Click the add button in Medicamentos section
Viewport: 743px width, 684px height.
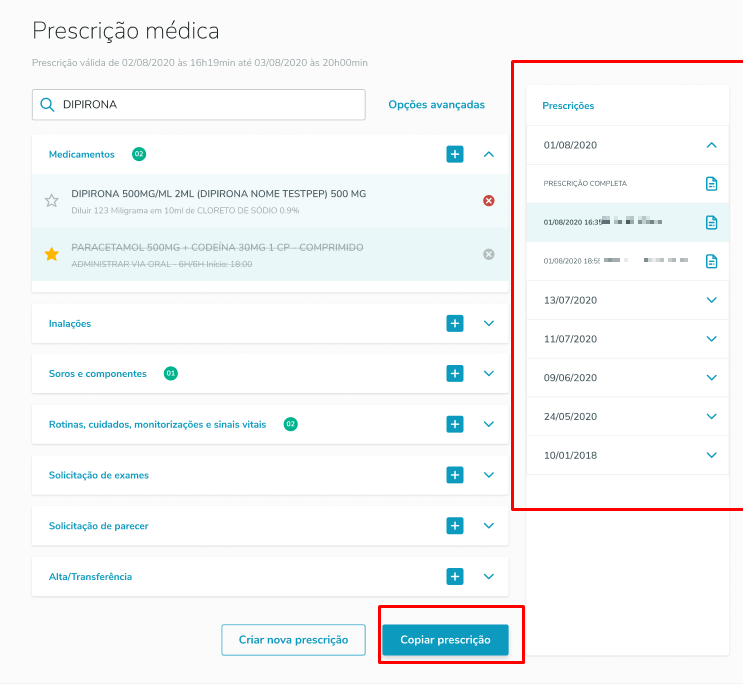[x=455, y=154]
